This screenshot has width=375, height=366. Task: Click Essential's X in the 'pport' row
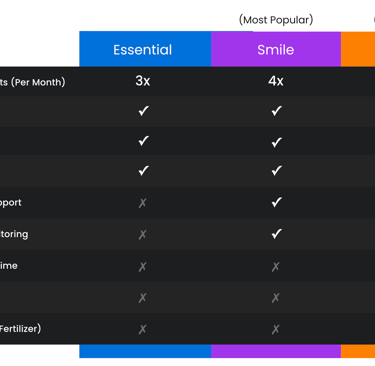tap(142, 203)
